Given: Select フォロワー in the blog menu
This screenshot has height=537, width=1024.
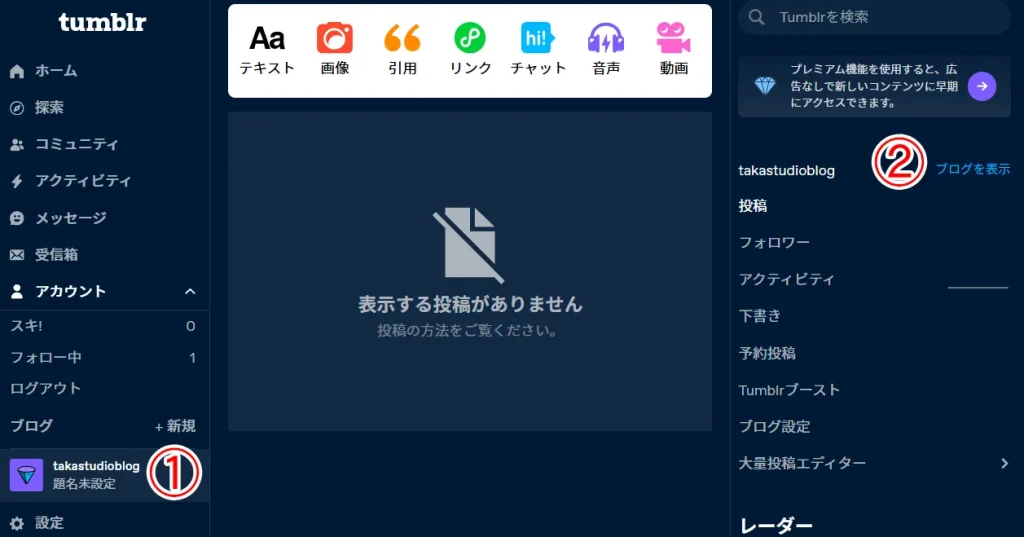Looking at the screenshot, I should [x=774, y=242].
